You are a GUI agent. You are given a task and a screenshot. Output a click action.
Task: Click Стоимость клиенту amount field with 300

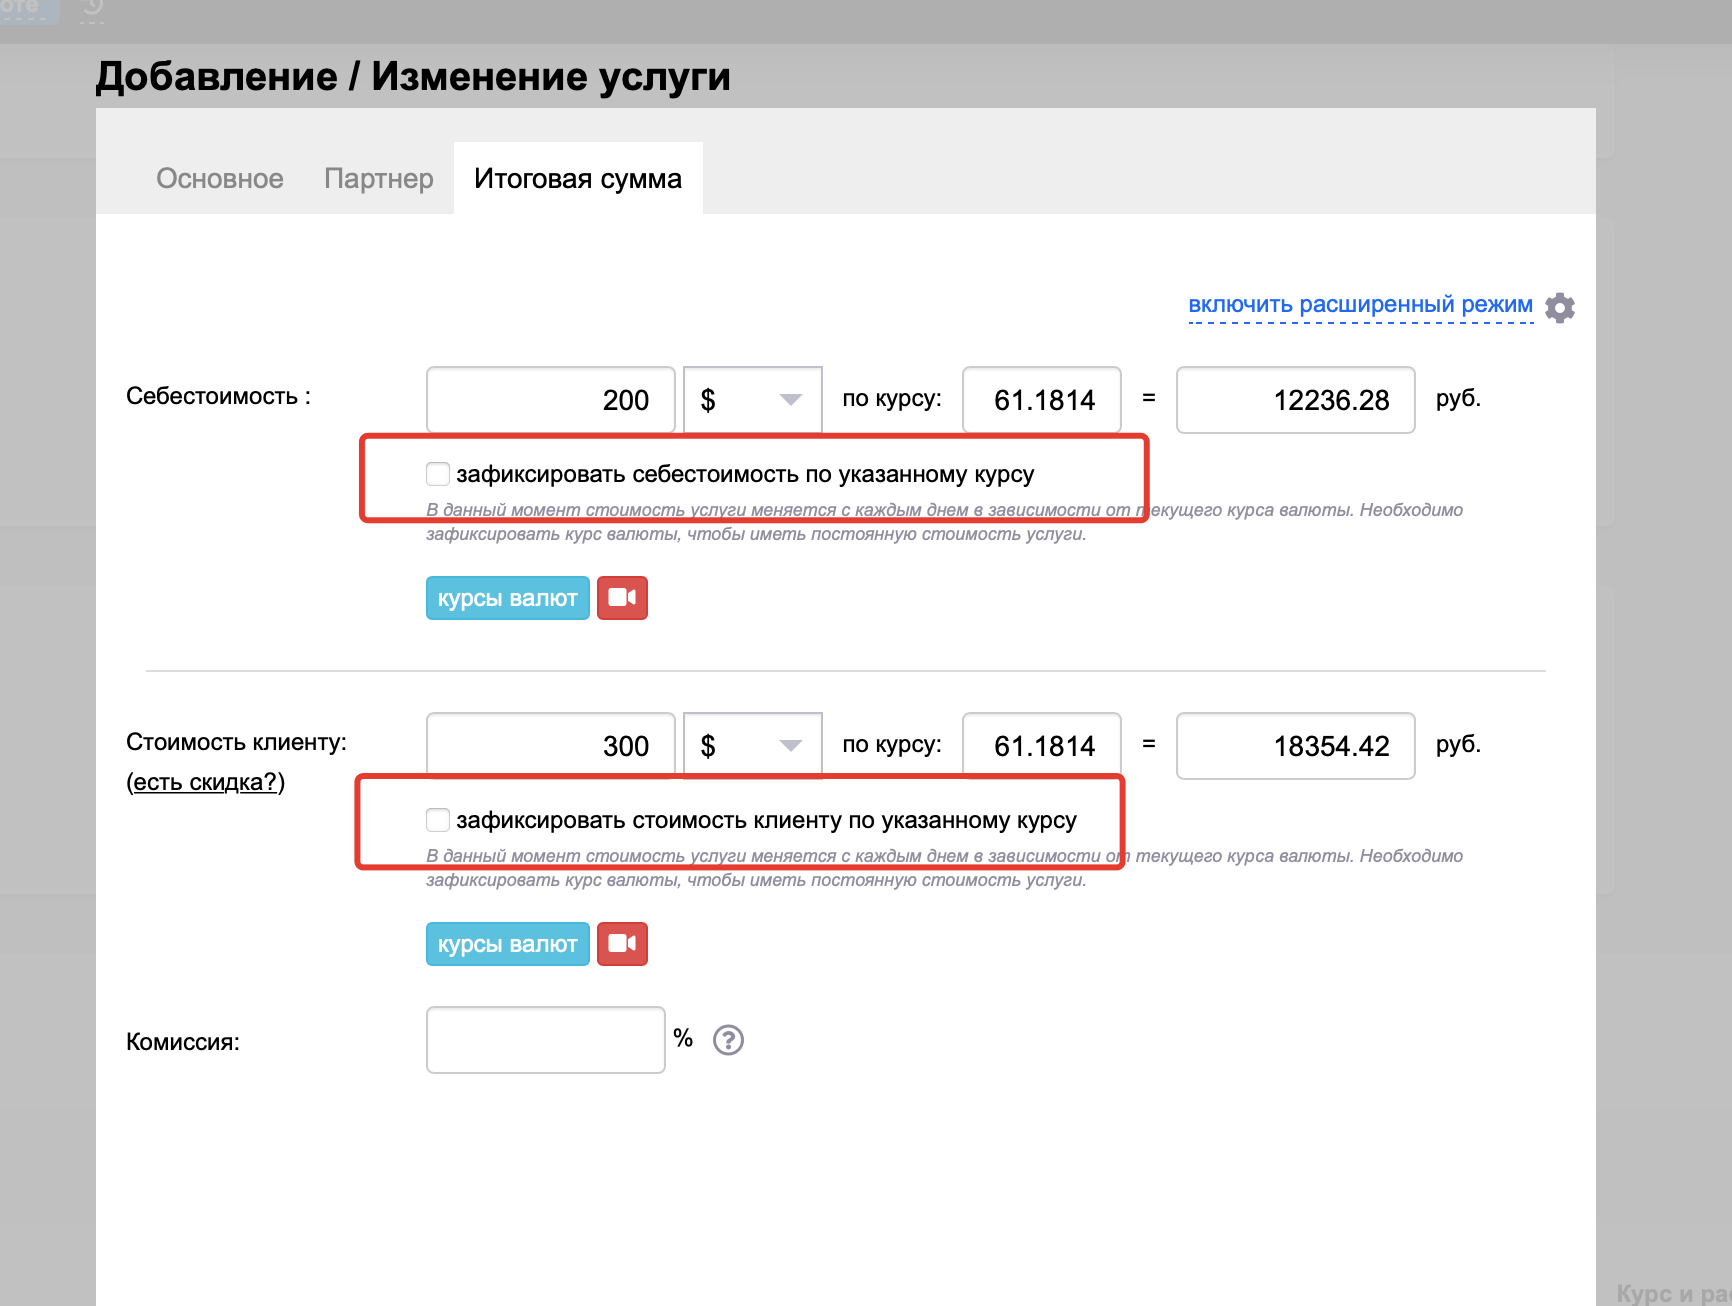551,746
